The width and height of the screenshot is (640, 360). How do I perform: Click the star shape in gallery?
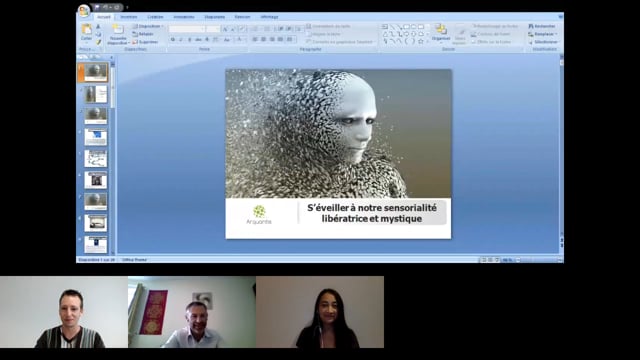tap(420, 41)
